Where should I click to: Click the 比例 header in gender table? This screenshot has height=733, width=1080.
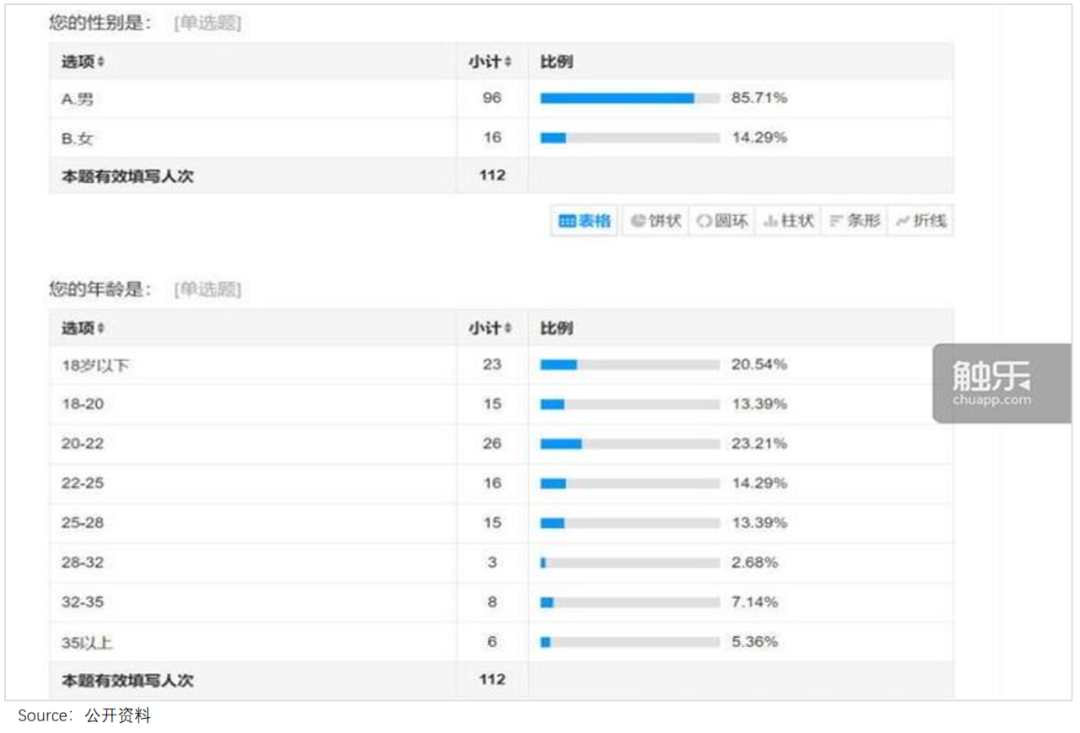coord(556,62)
